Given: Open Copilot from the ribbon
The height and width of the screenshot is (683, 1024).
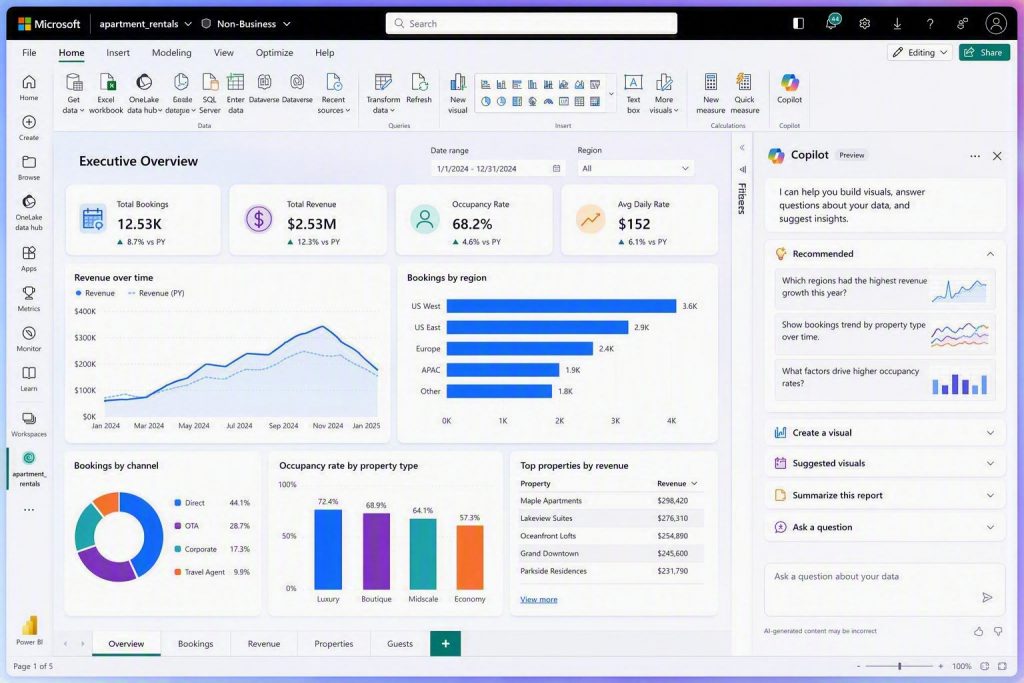Looking at the screenshot, I should coord(790,88).
